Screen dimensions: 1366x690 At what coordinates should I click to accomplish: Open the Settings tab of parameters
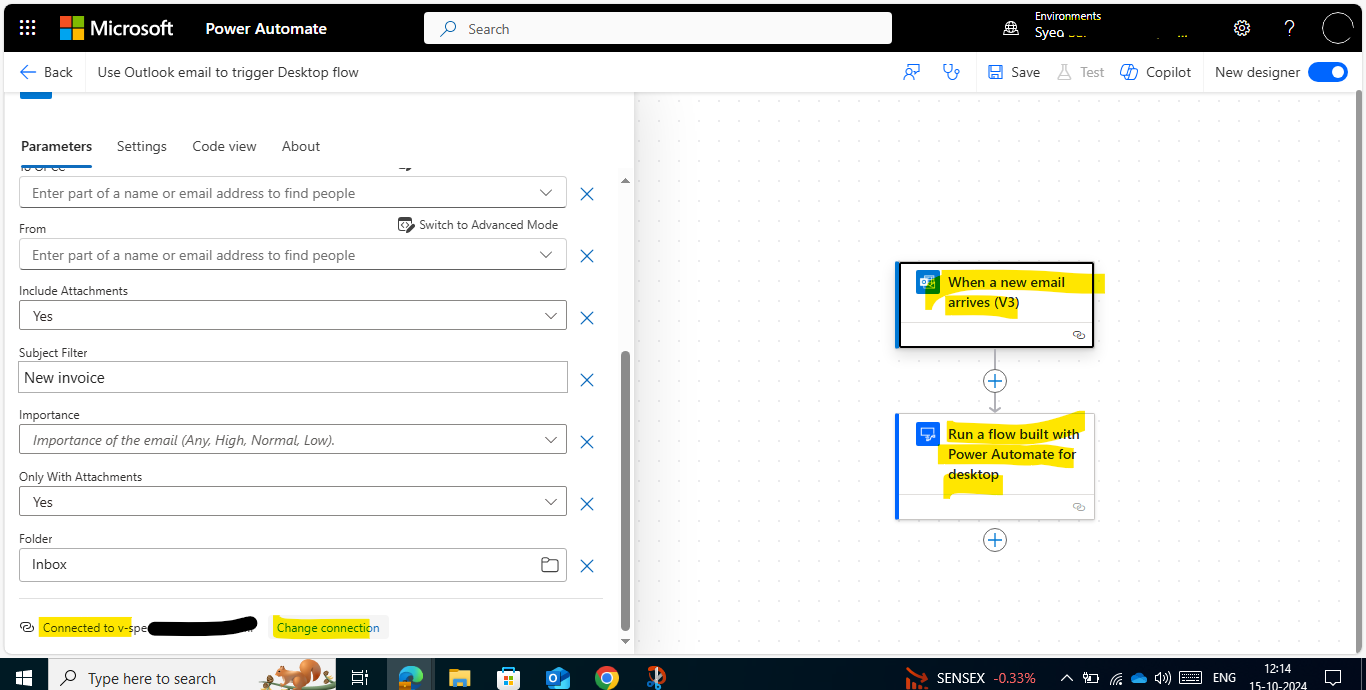click(x=141, y=146)
